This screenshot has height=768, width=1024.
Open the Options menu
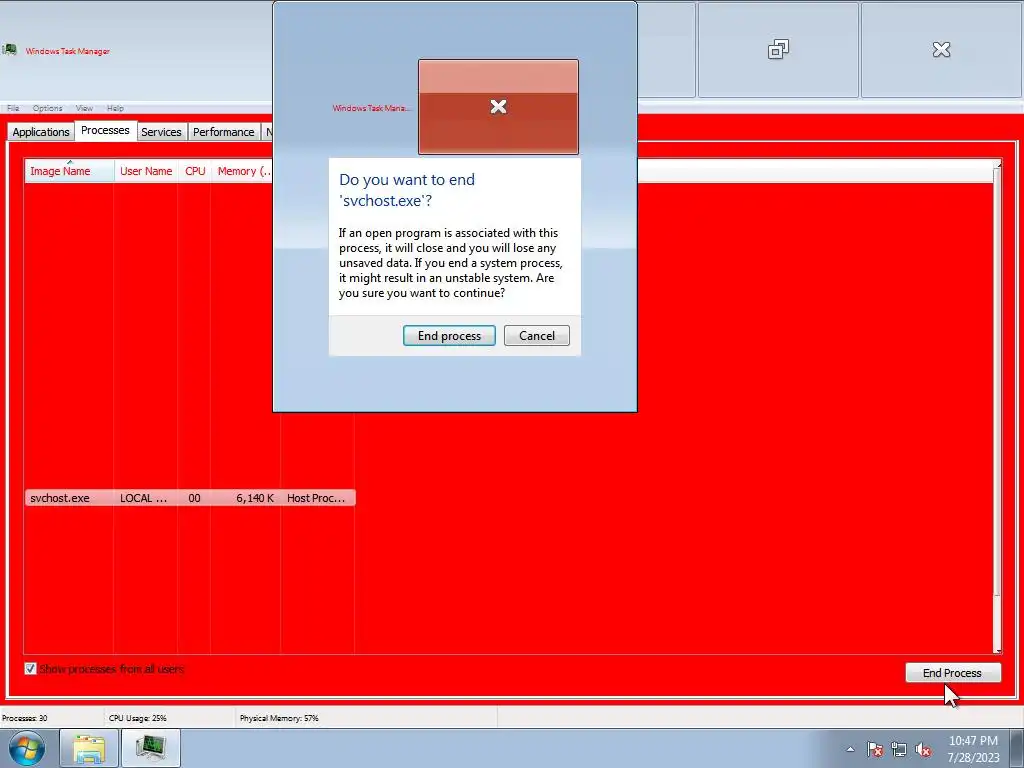click(48, 108)
